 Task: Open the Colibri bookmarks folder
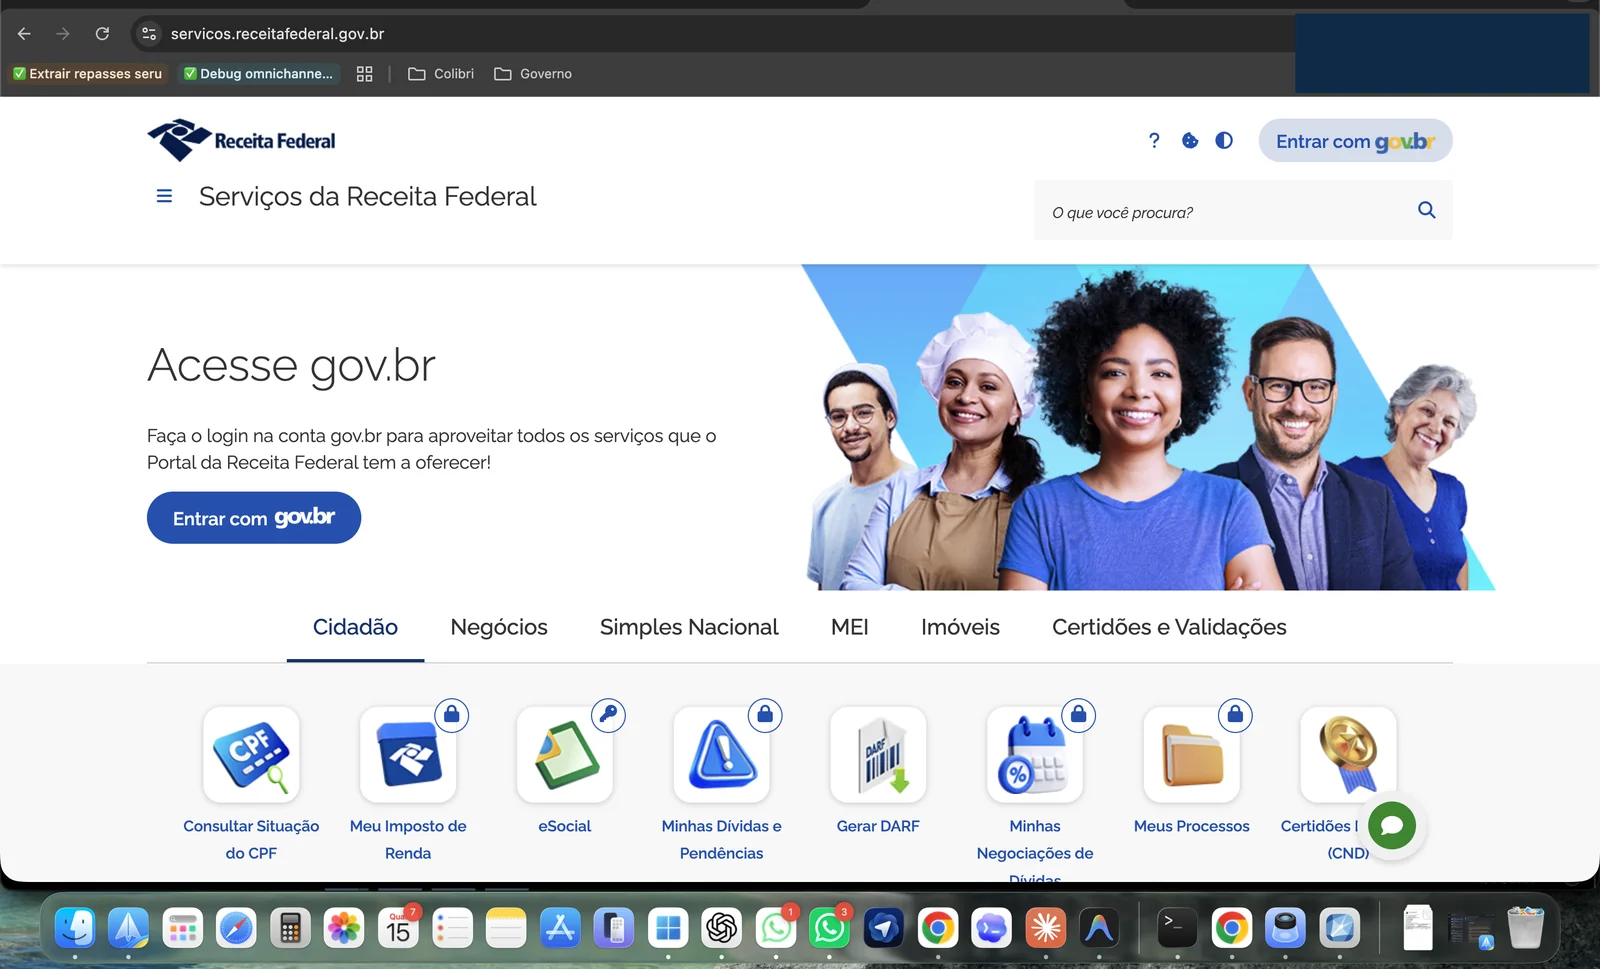pos(440,73)
